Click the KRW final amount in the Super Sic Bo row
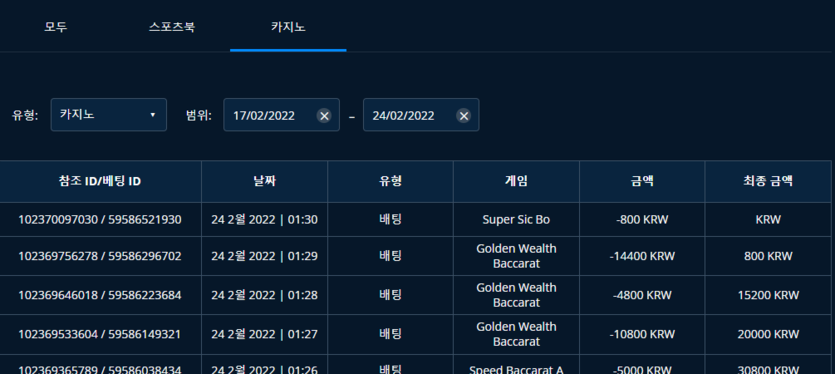 click(x=768, y=219)
